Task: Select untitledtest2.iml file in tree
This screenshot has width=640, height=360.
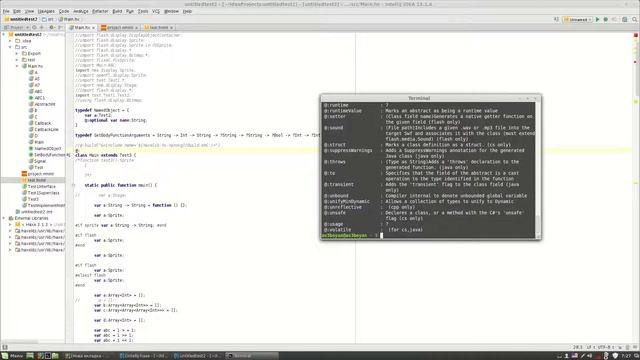Action: click(34, 212)
